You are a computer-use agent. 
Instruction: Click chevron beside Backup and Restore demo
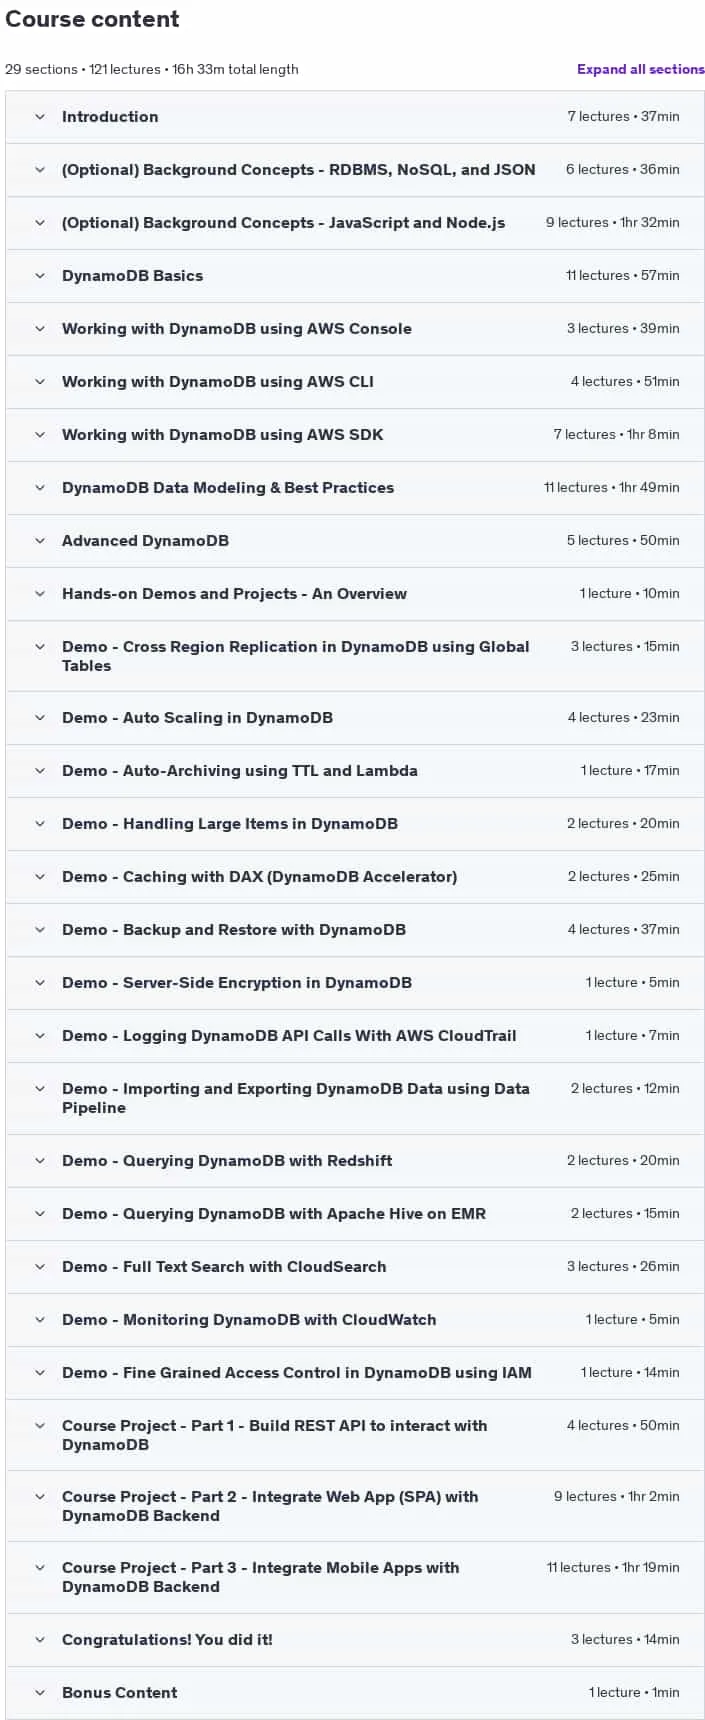coord(40,930)
